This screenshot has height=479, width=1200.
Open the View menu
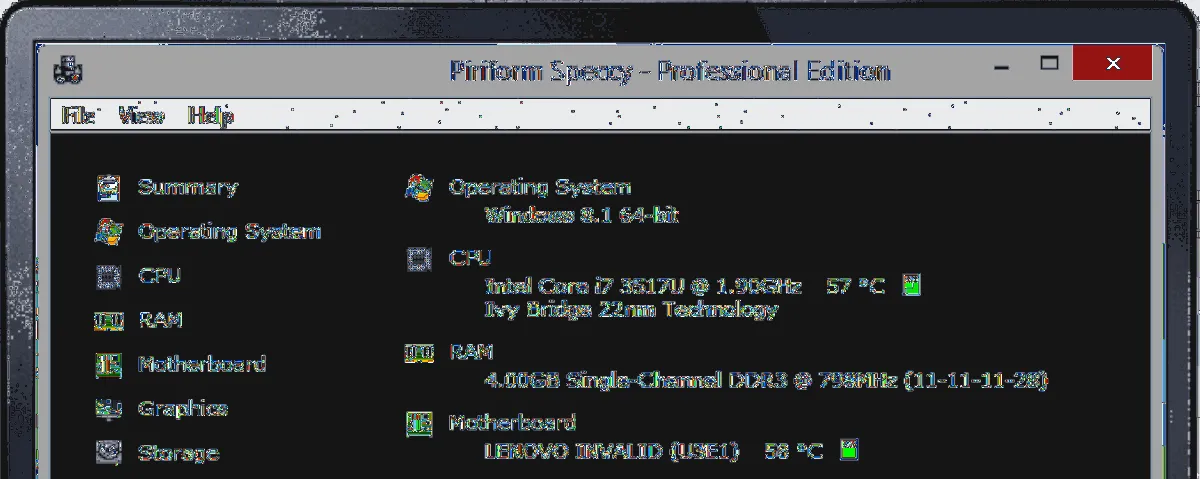coord(141,116)
